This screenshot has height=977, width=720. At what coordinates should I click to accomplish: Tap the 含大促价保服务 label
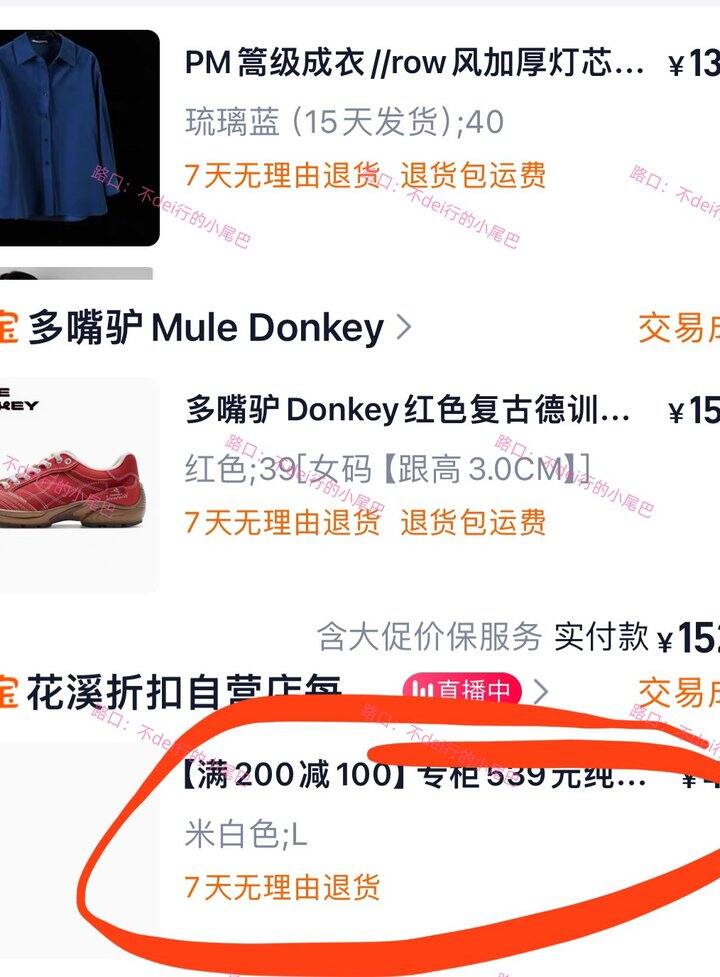pyautogui.click(x=429, y=636)
